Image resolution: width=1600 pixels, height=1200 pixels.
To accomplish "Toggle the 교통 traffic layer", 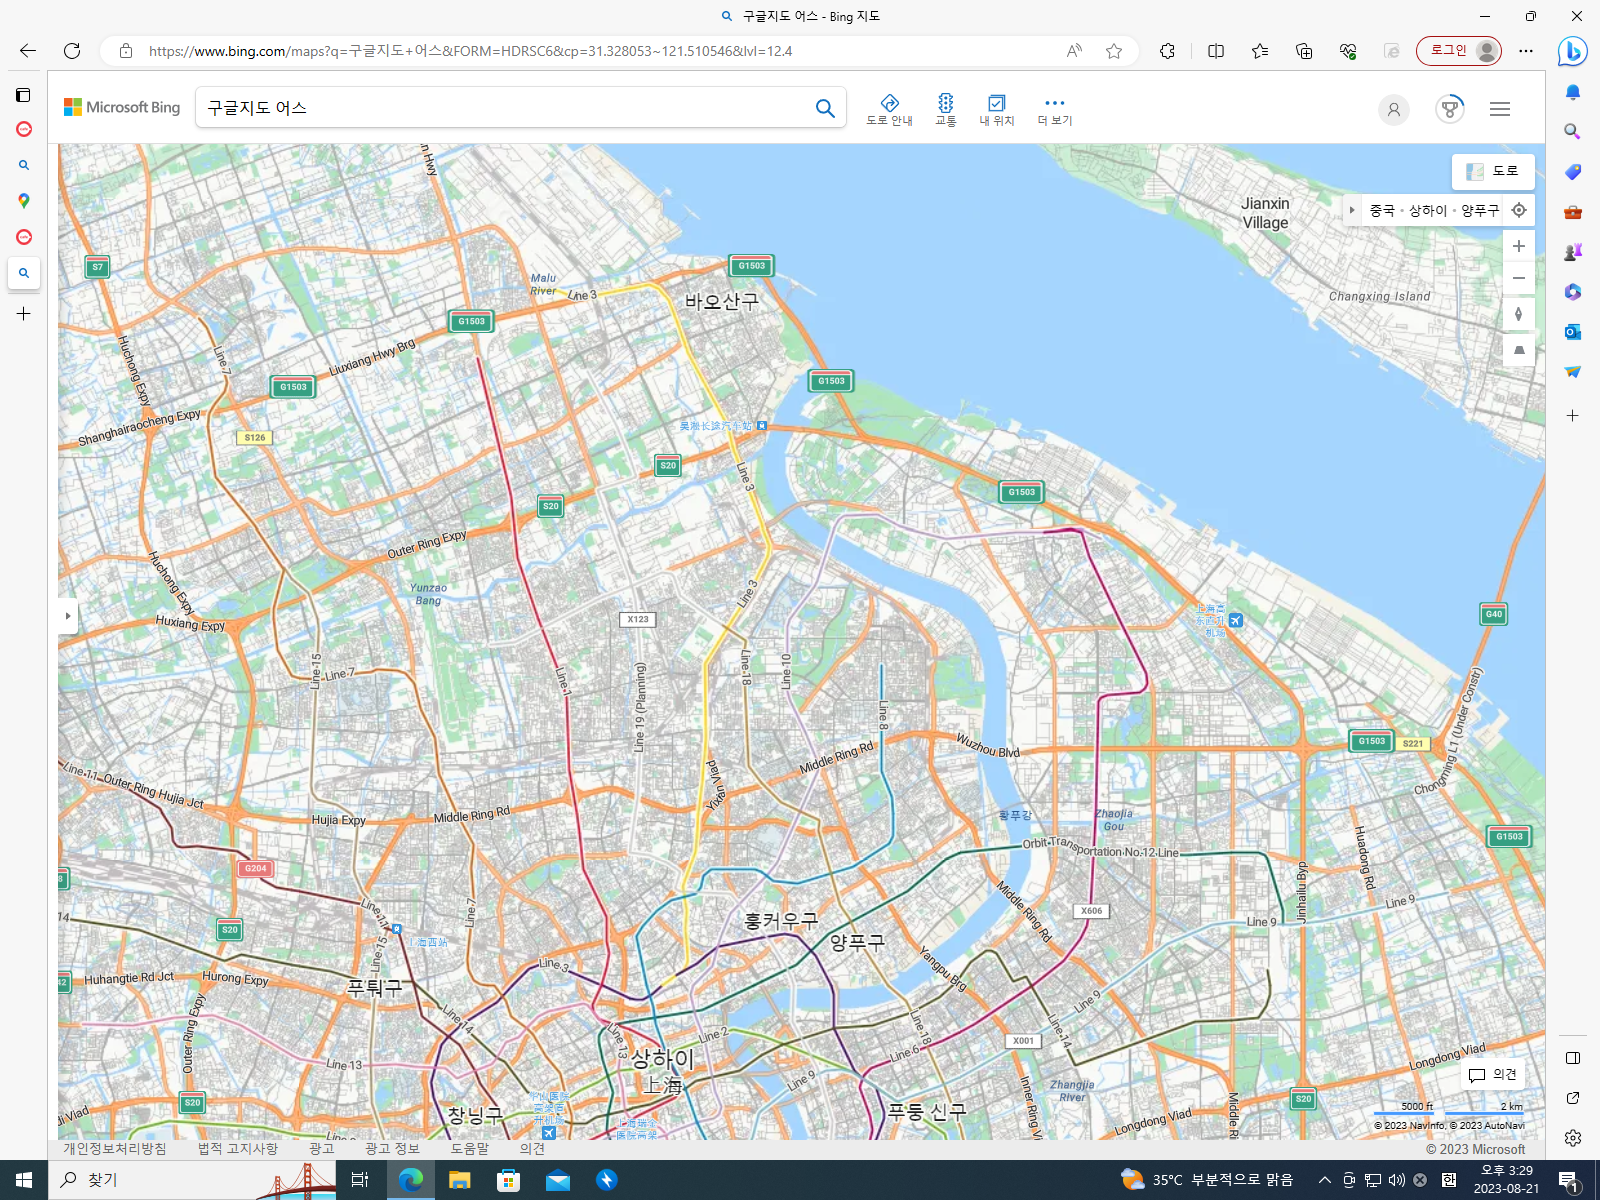I will 945,109.
